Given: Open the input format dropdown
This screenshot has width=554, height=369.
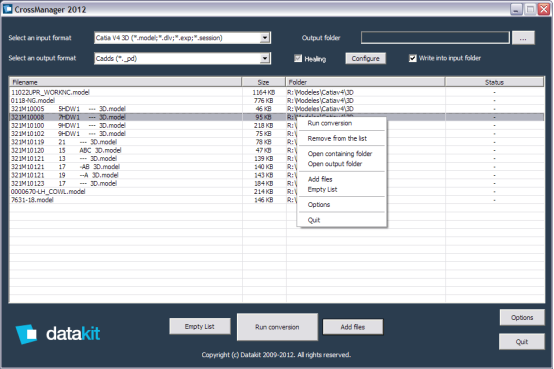Looking at the screenshot, I should click(265, 38).
